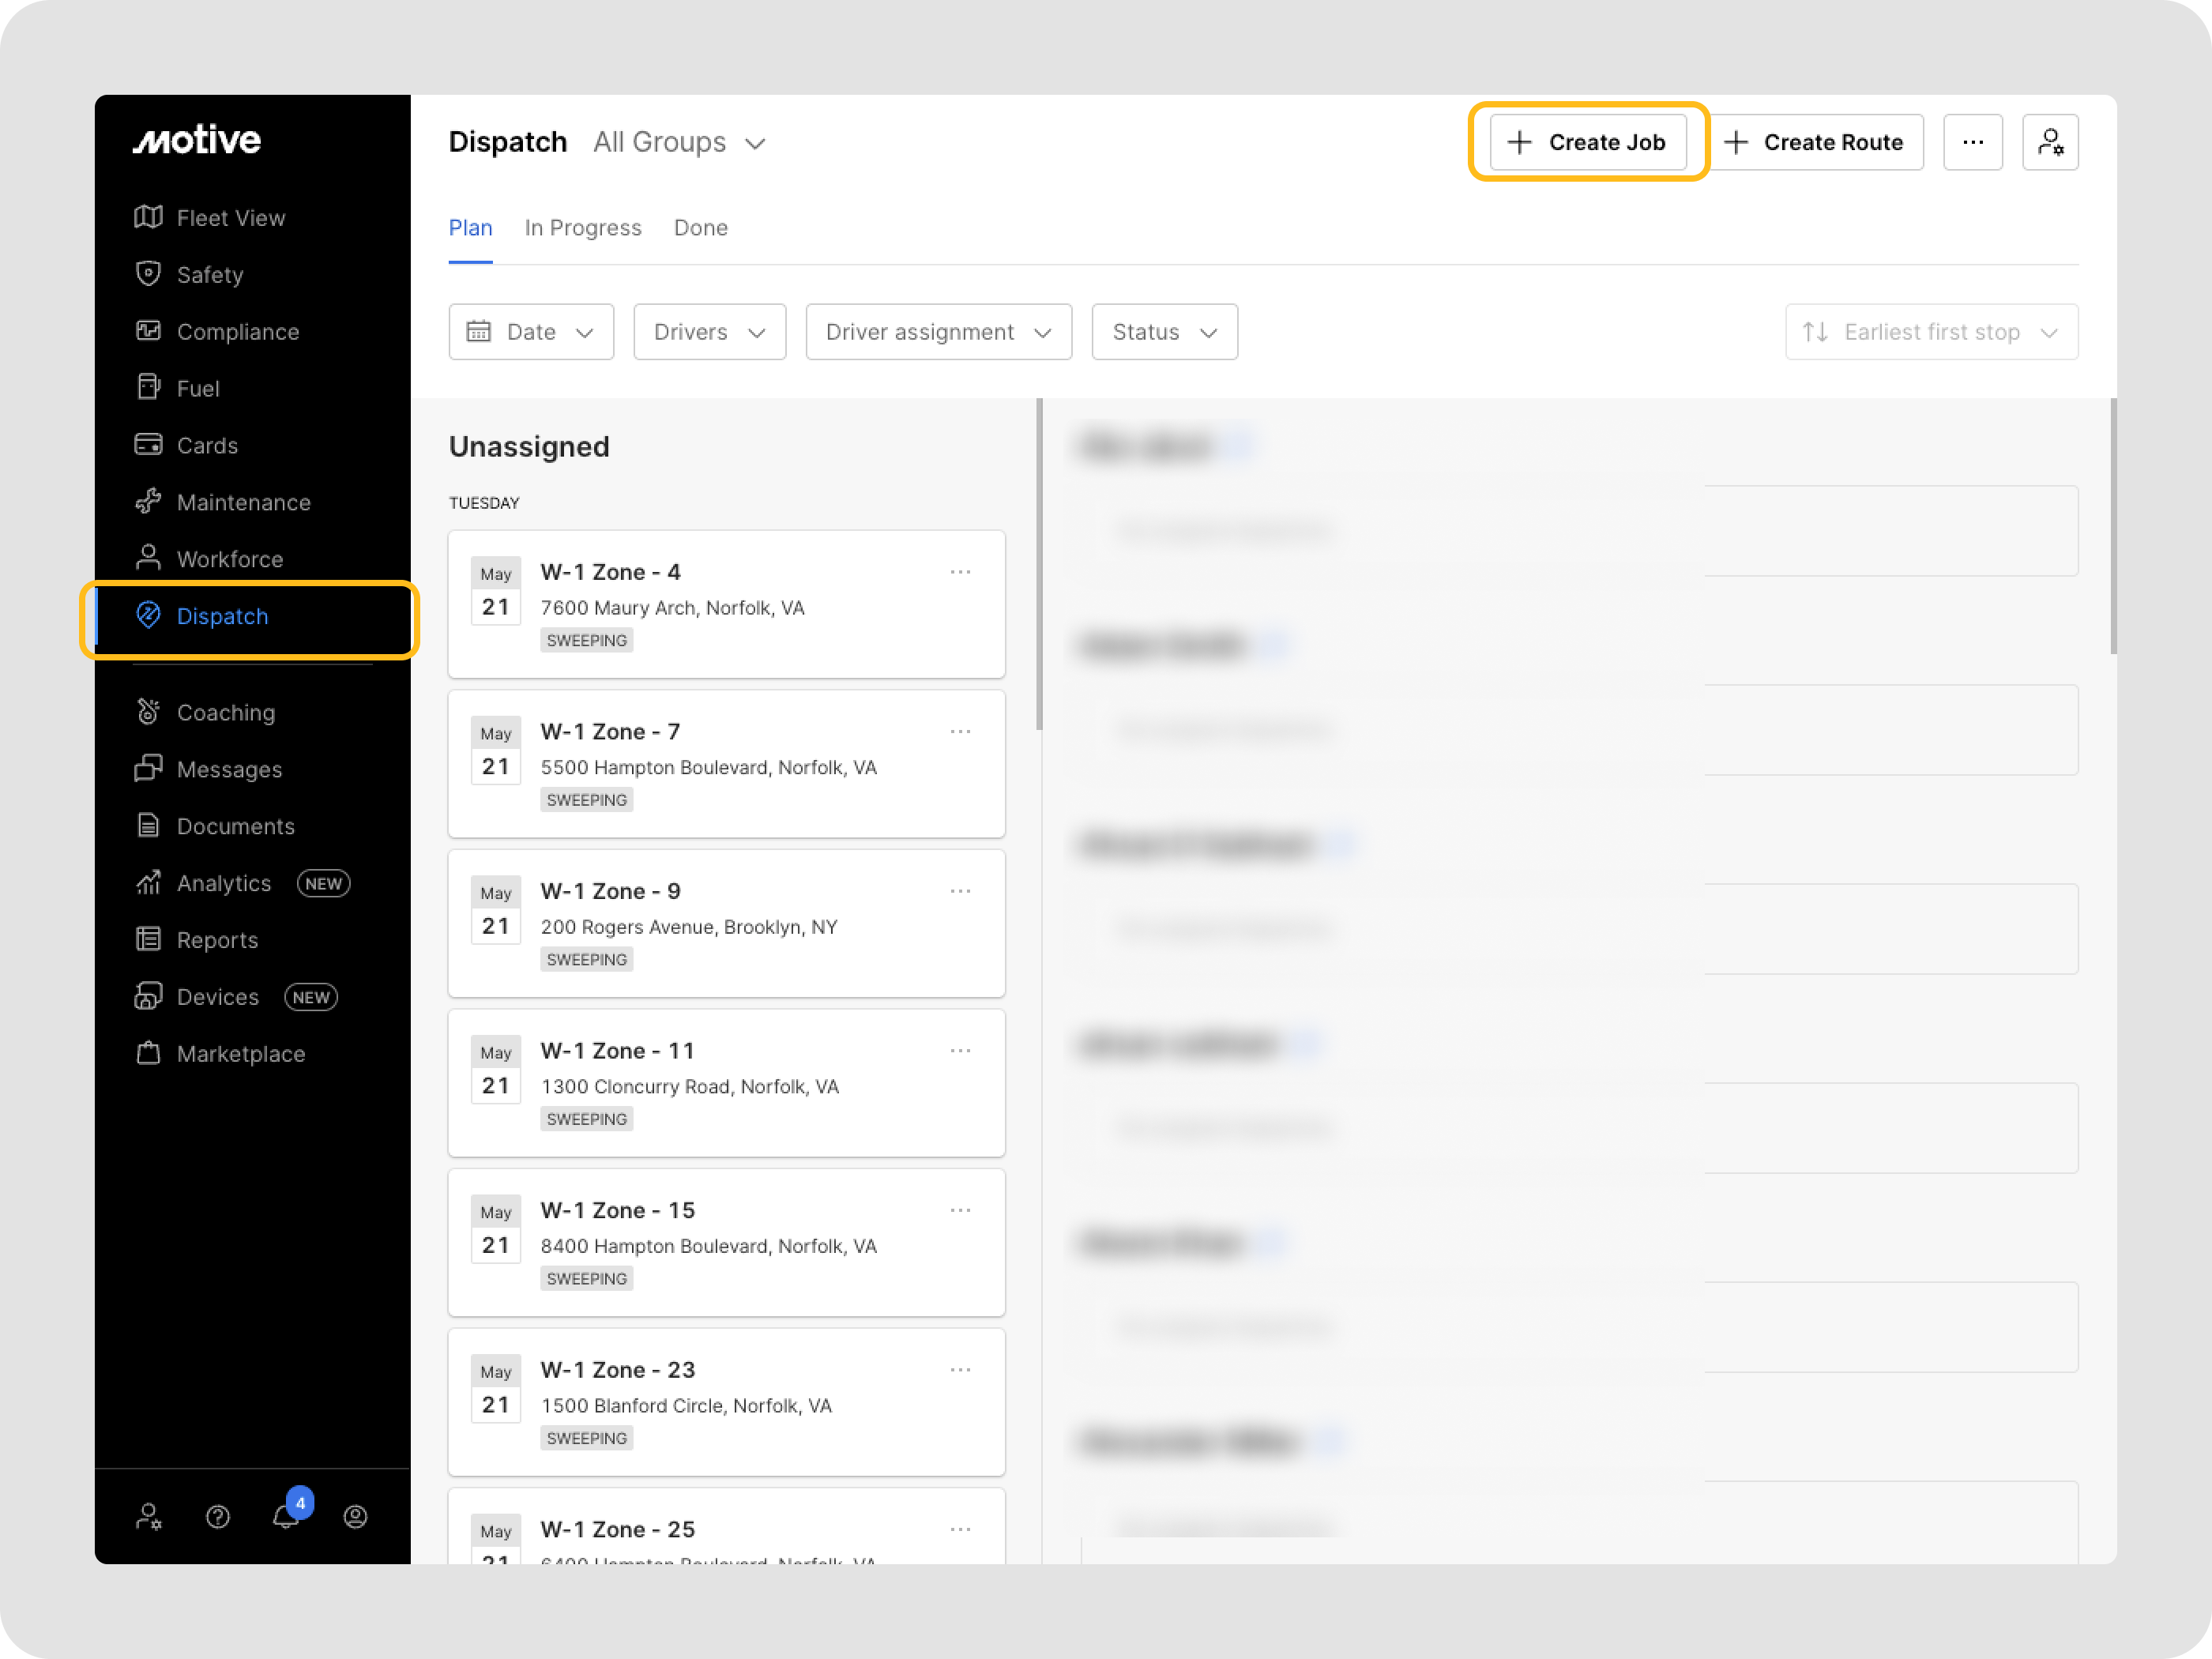The image size is (2212, 1659).
Task: Open the user profile icon at the sidebar bottom
Action: pyautogui.click(x=355, y=1516)
